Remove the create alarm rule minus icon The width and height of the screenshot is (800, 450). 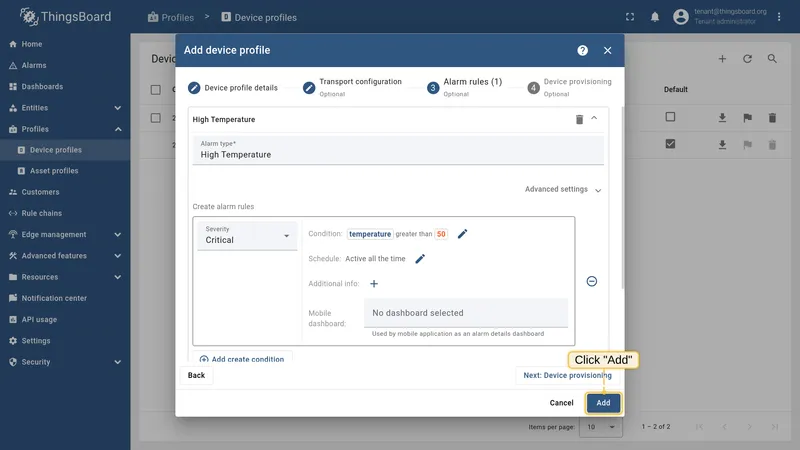pos(591,281)
